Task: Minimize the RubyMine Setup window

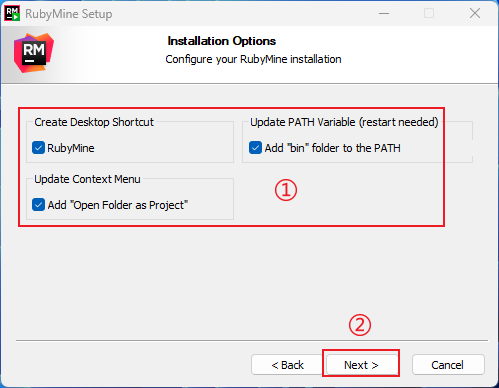Action: (384, 13)
